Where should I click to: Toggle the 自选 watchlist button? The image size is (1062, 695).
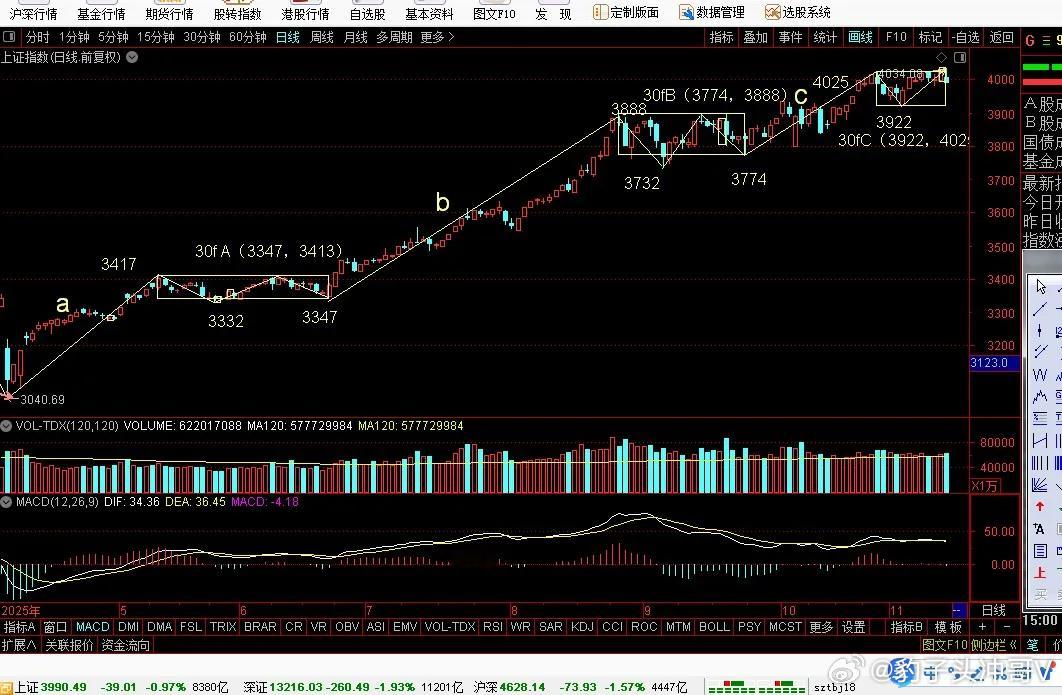pyautogui.click(x=962, y=37)
